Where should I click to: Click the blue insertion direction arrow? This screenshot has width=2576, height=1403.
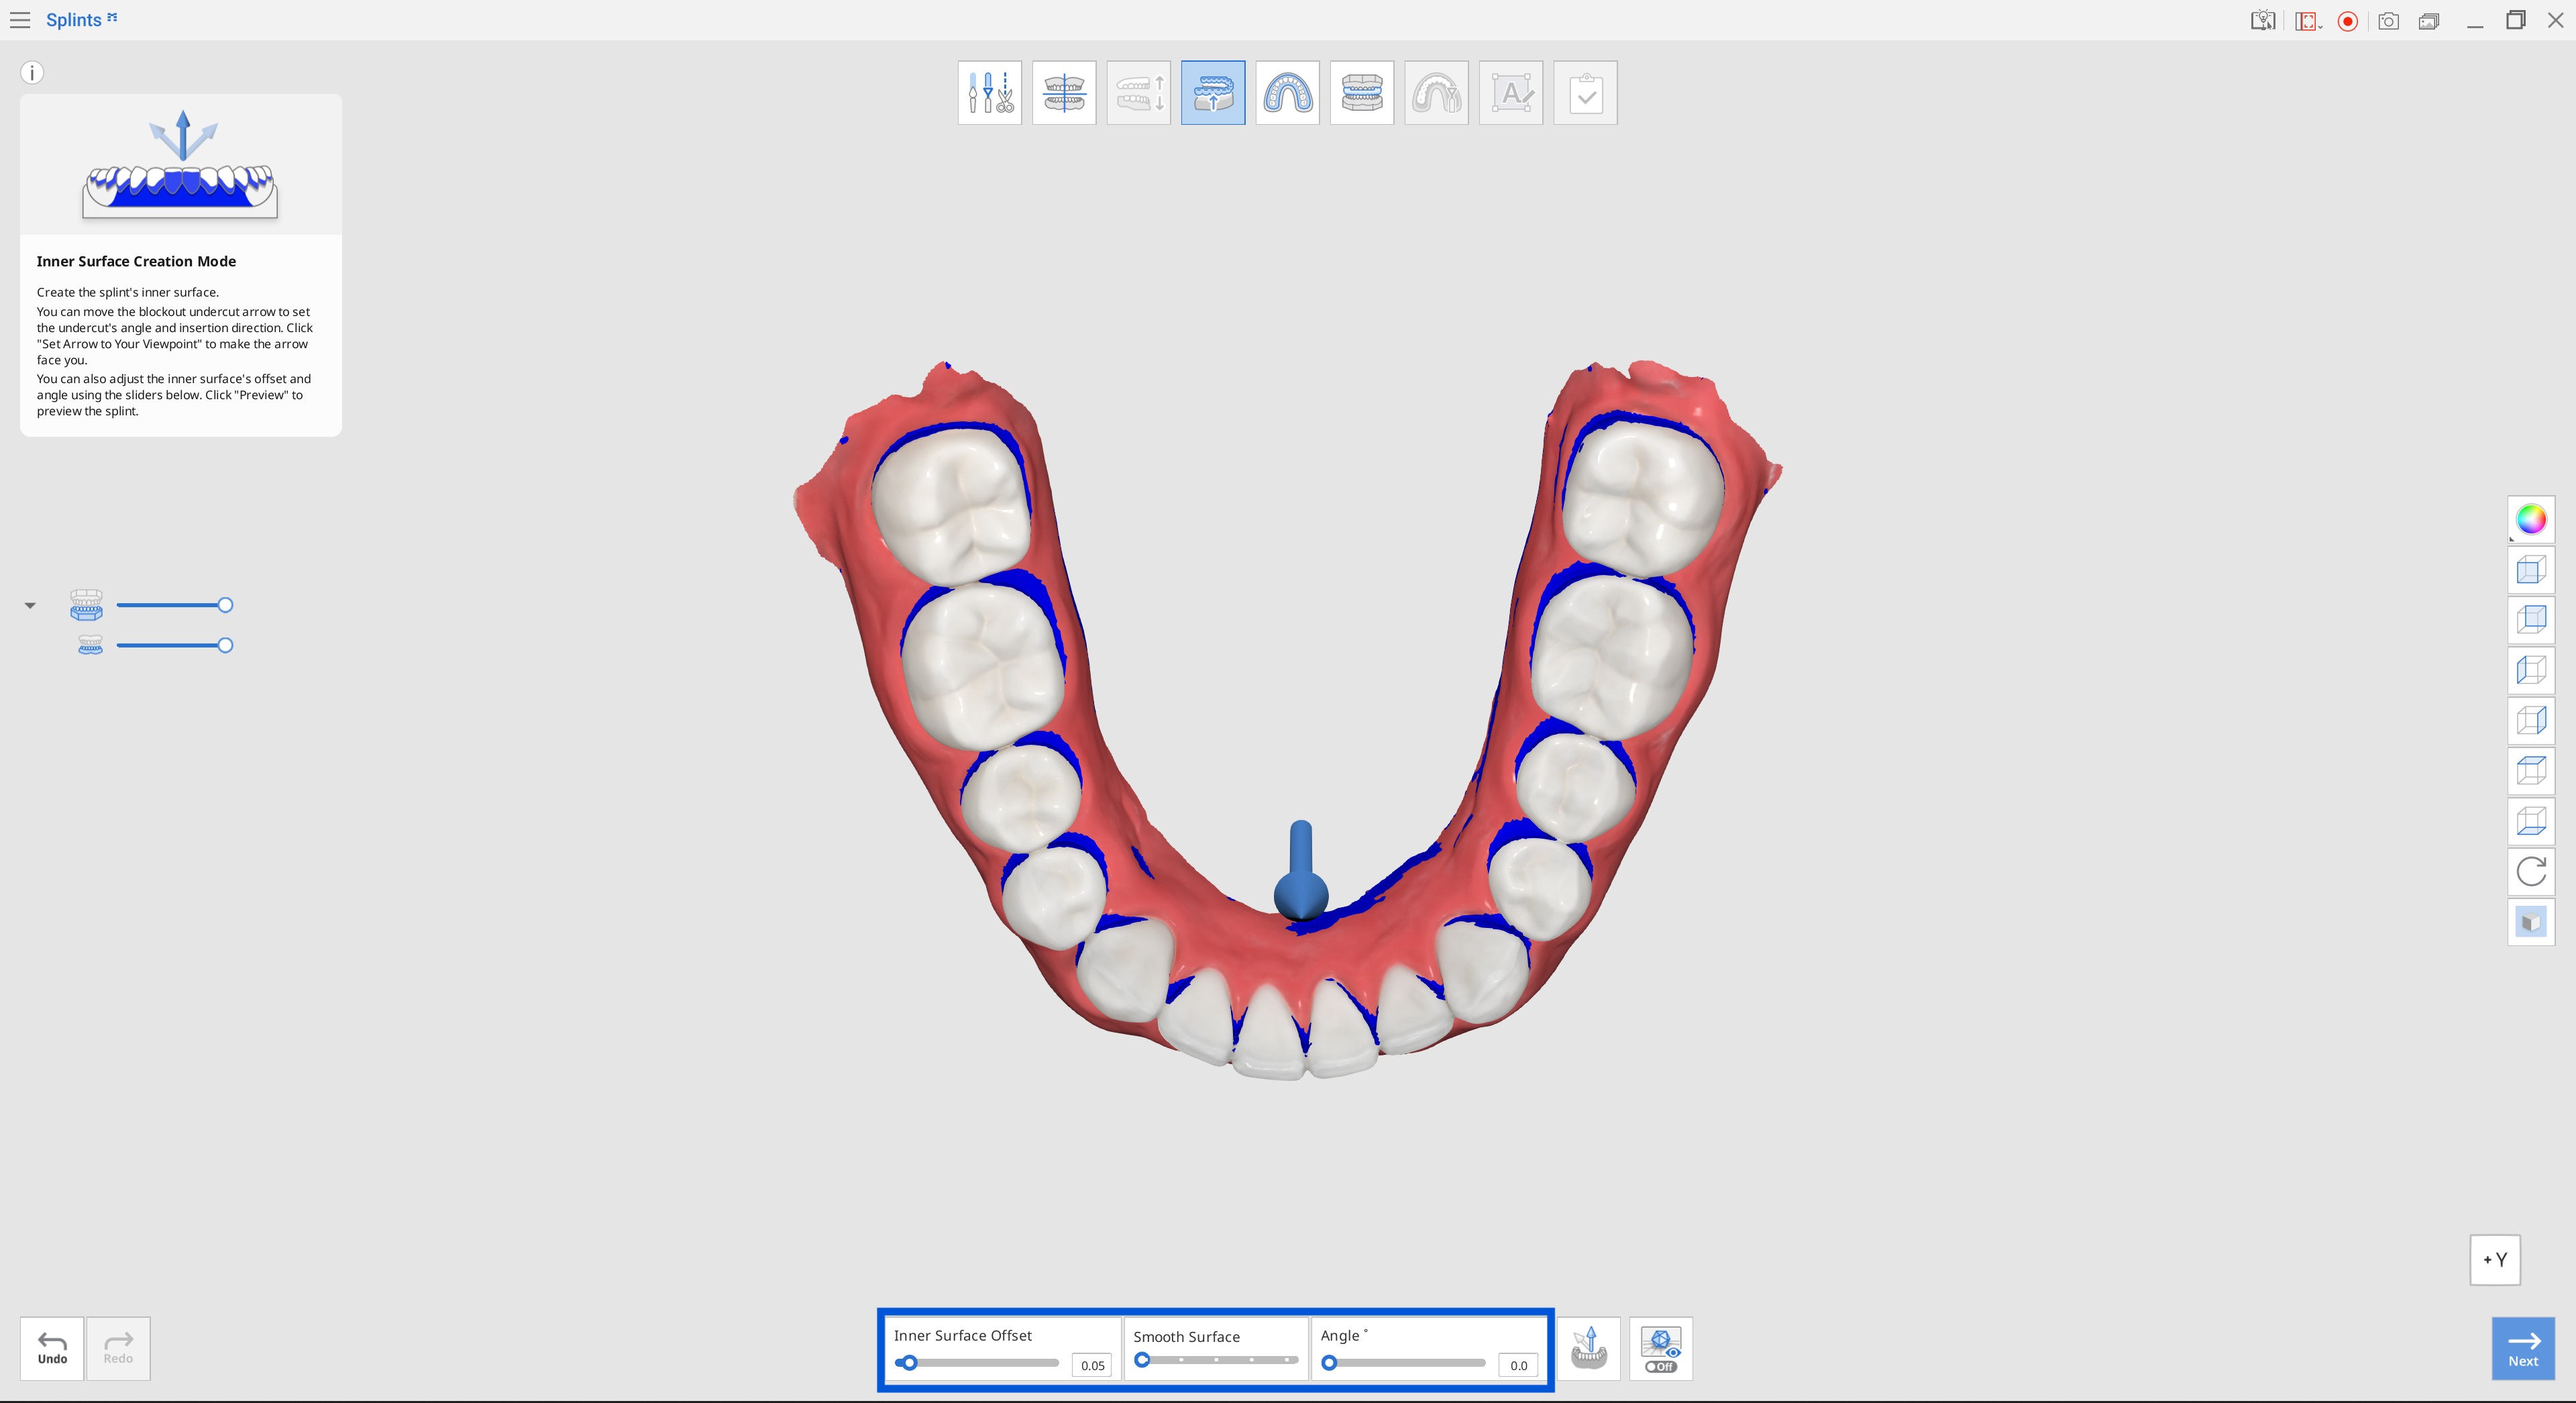(1301, 870)
